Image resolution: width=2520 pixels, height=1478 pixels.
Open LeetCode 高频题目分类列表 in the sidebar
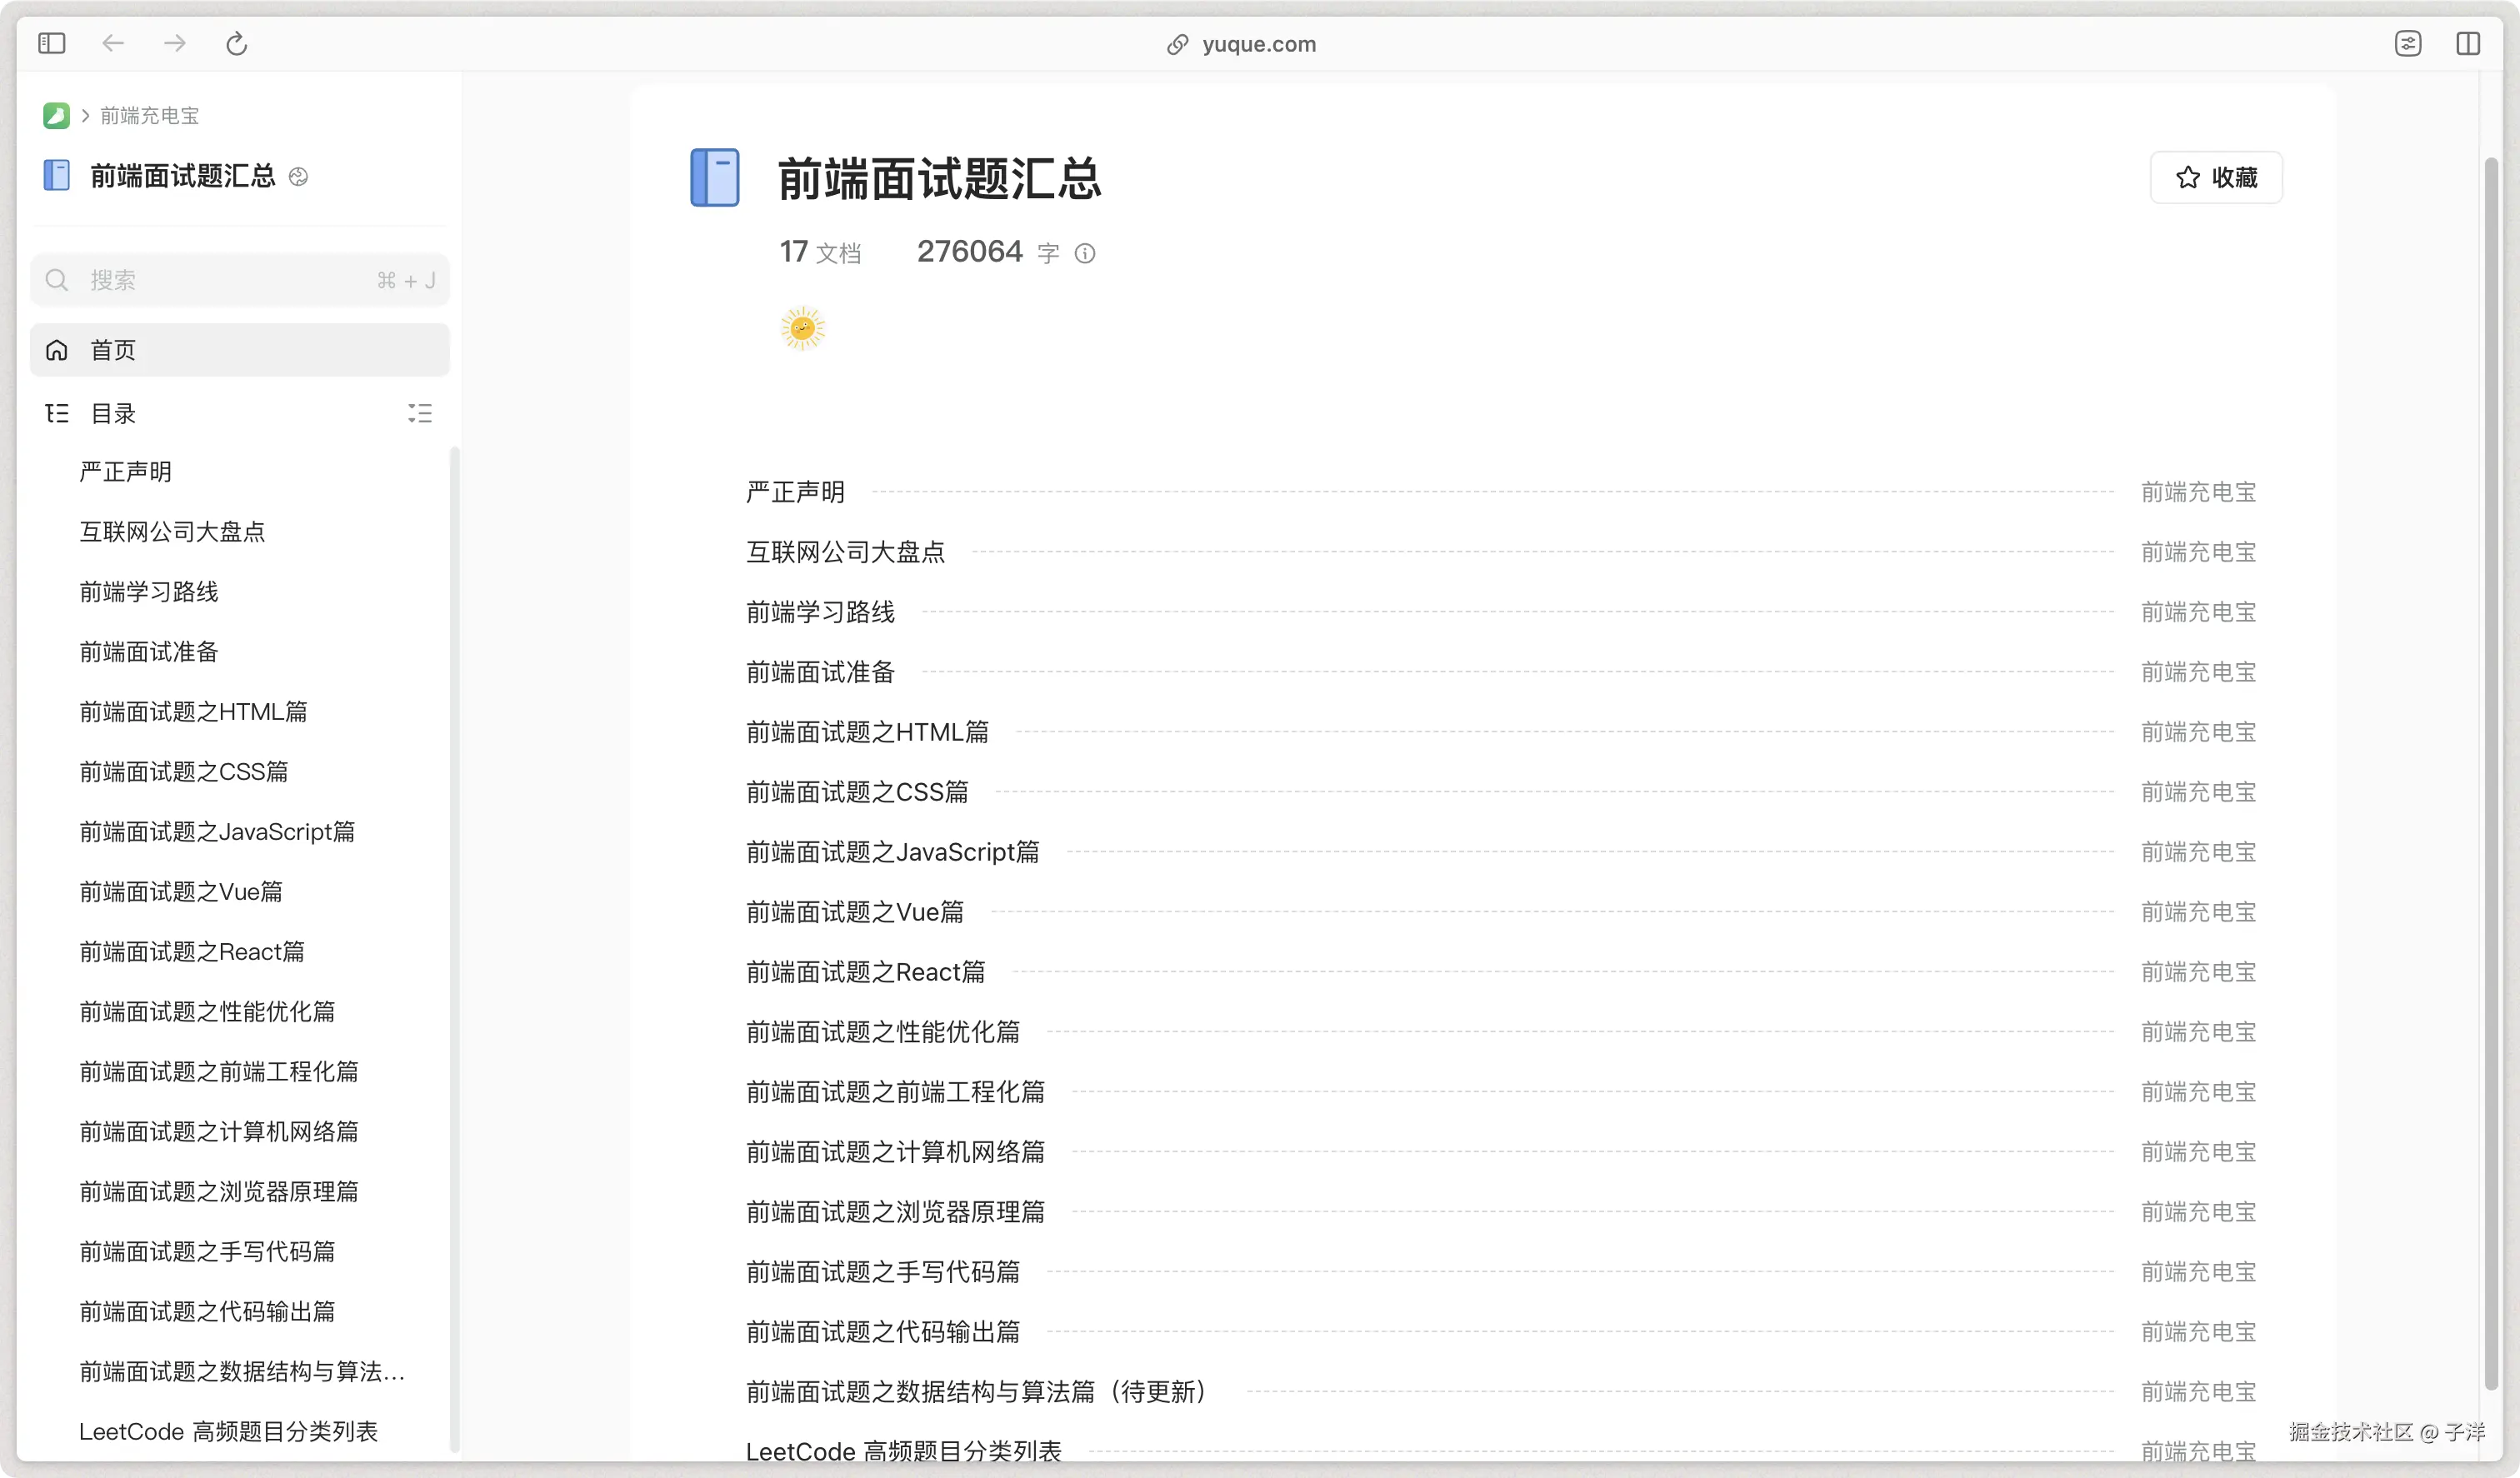[228, 1431]
